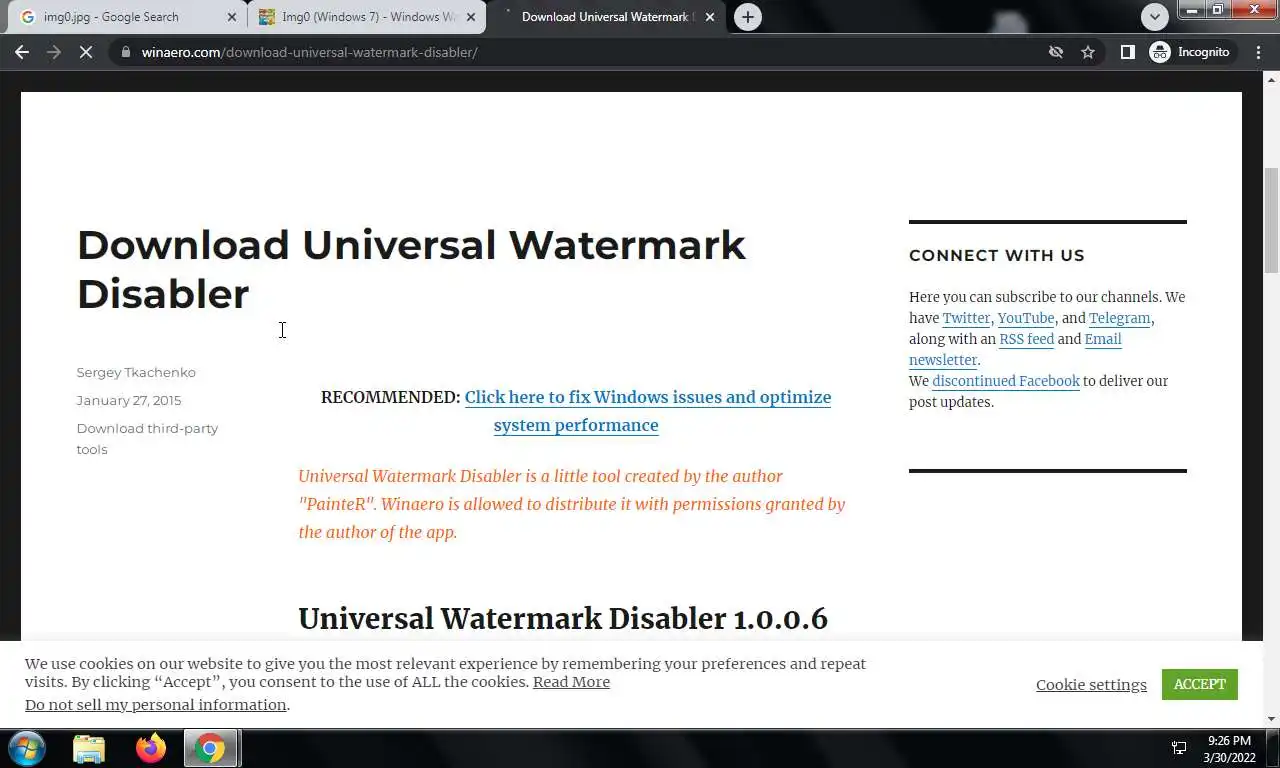Screen dimensions: 1280x768
Task: Open the Chrome three-dot menu
Action: click(1259, 52)
